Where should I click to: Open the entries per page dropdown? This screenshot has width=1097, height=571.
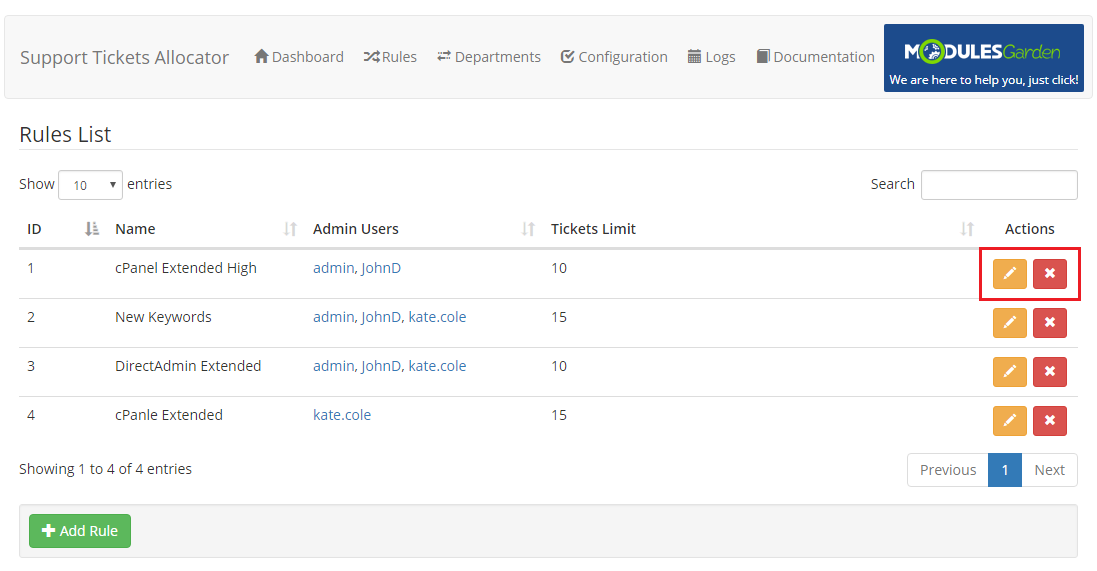(90, 185)
